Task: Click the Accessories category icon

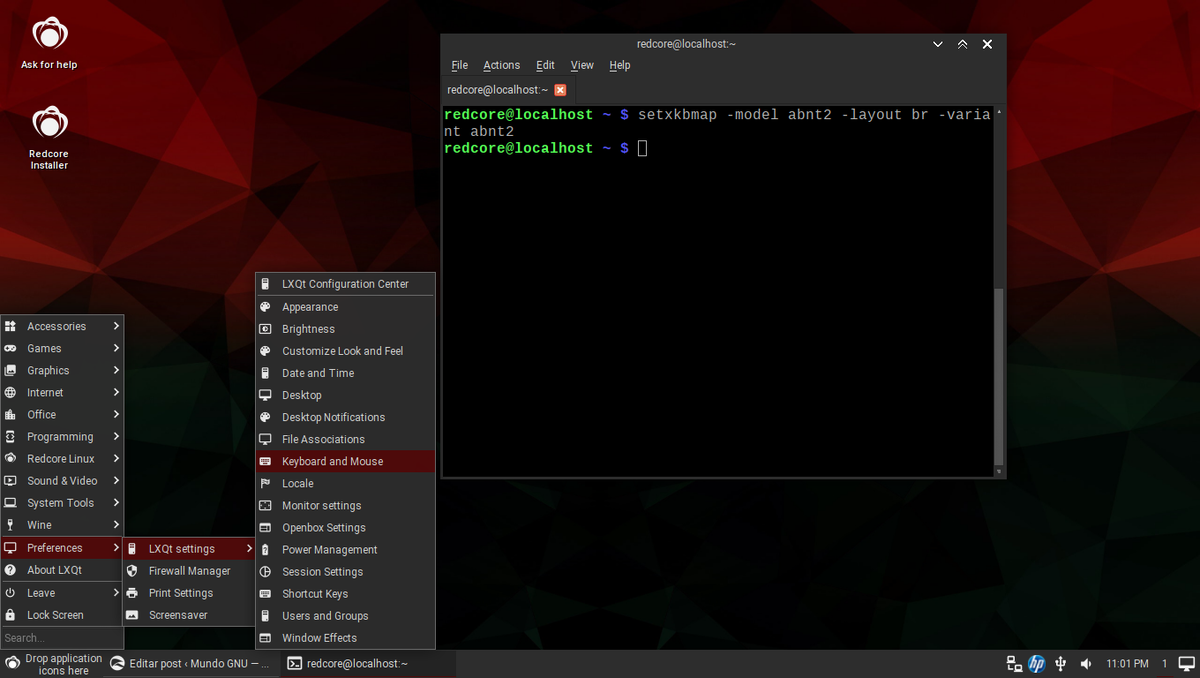Action: point(10,326)
